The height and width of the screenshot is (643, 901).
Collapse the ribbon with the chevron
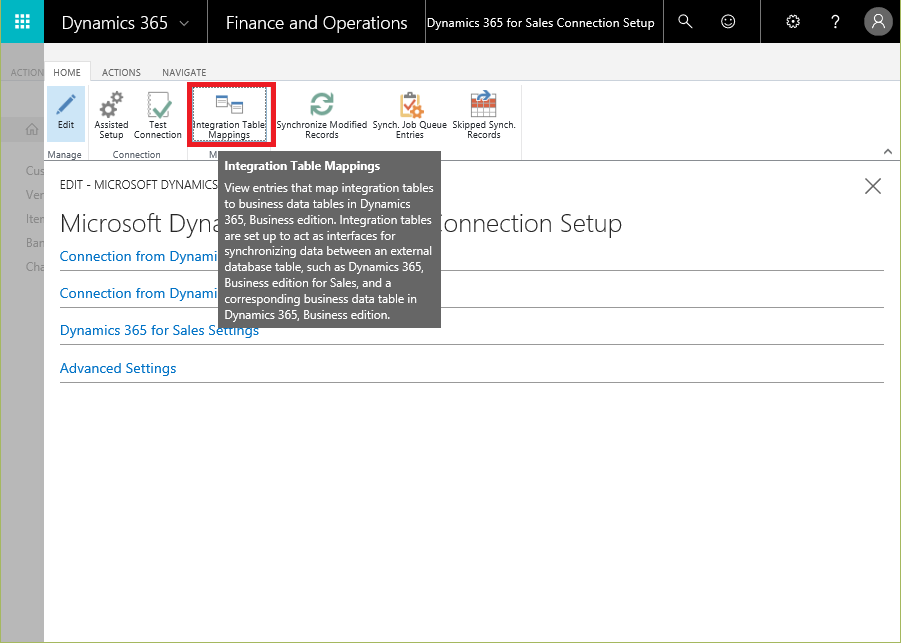coord(888,152)
